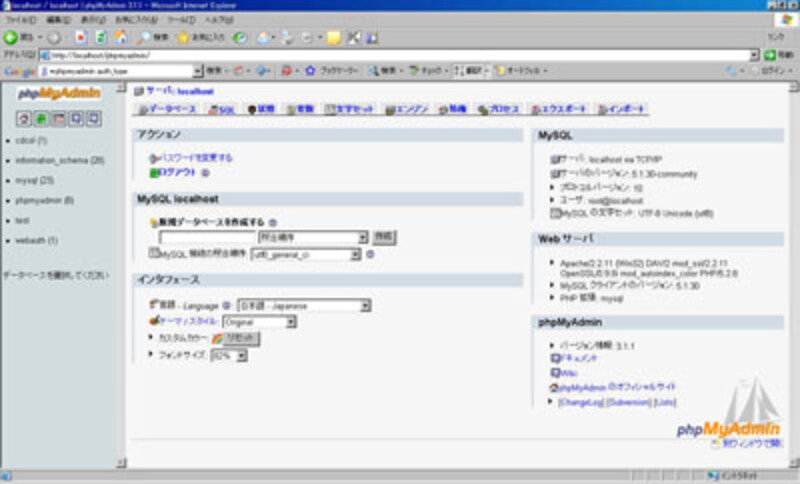Open the address bar history dropdown arrow

tap(754, 55)
